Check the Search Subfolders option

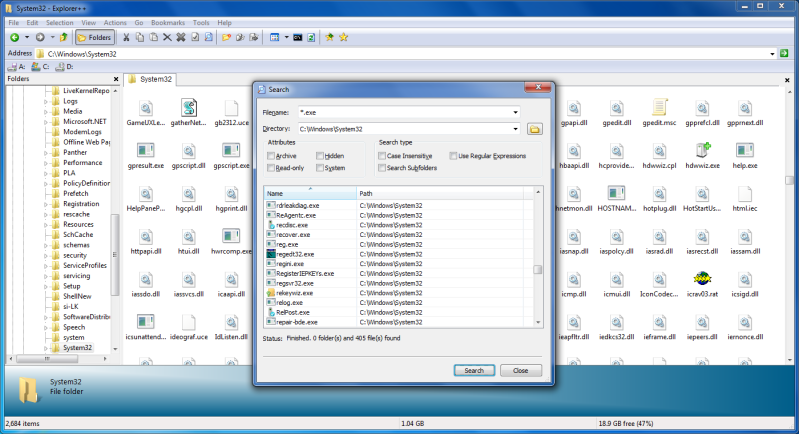coord(383,168)
